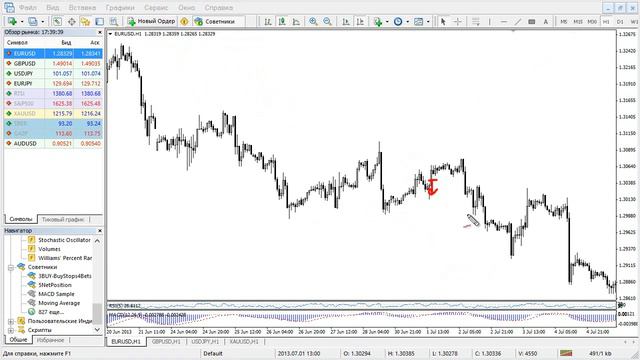
Task: Toggle the Market Watch window icon
Action: point(57,22)
